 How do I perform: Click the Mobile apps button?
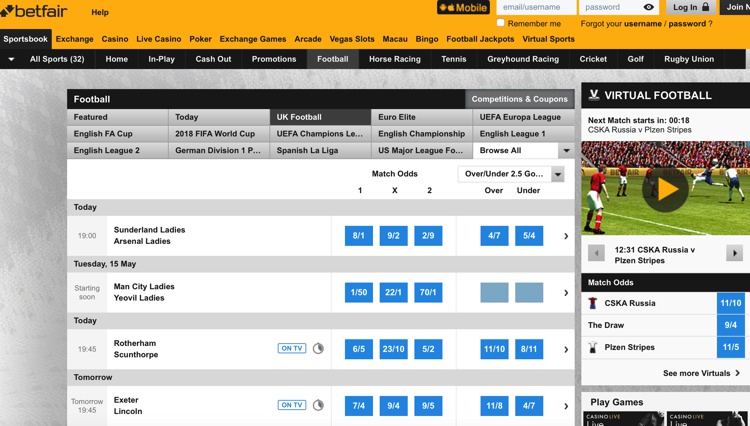click(x=463, y=8)
